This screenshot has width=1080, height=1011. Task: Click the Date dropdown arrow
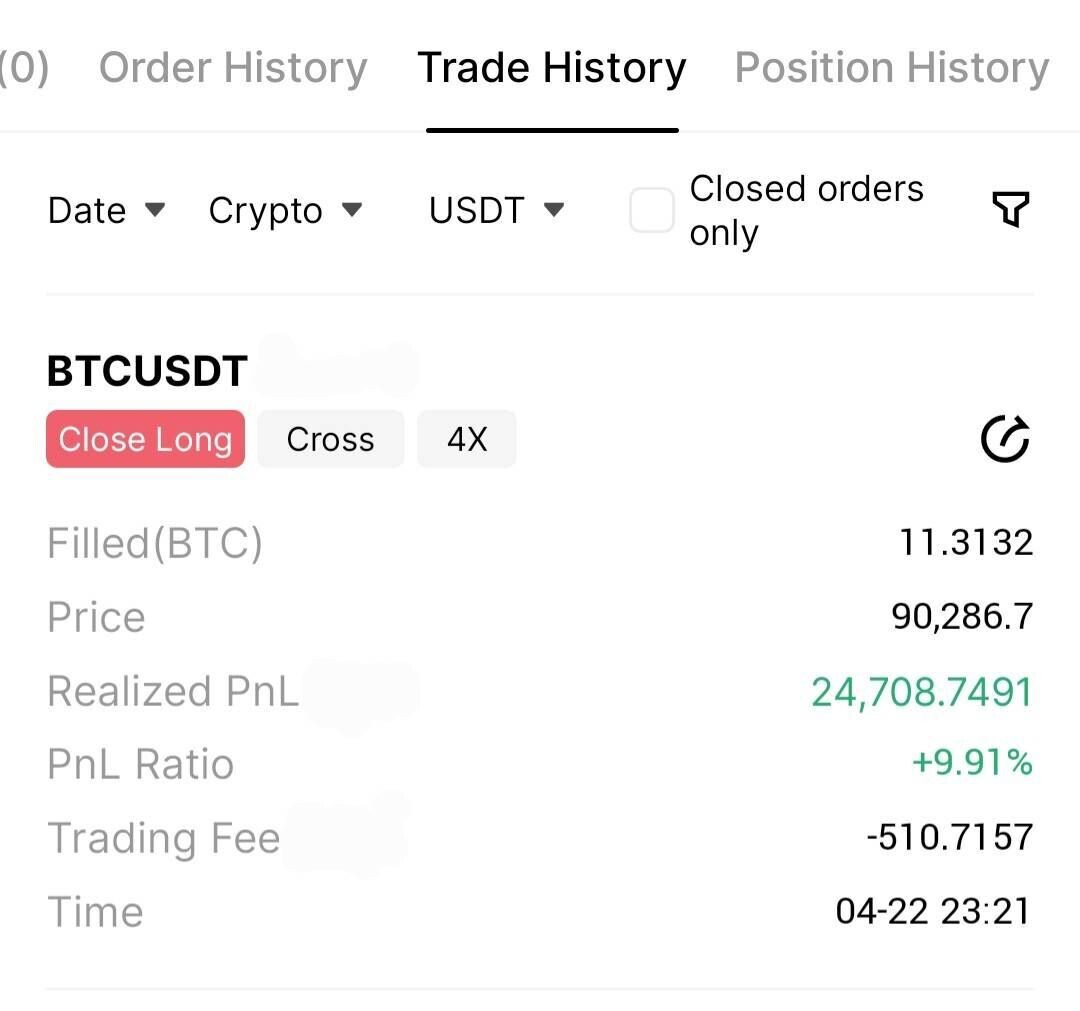coord(154,210)
